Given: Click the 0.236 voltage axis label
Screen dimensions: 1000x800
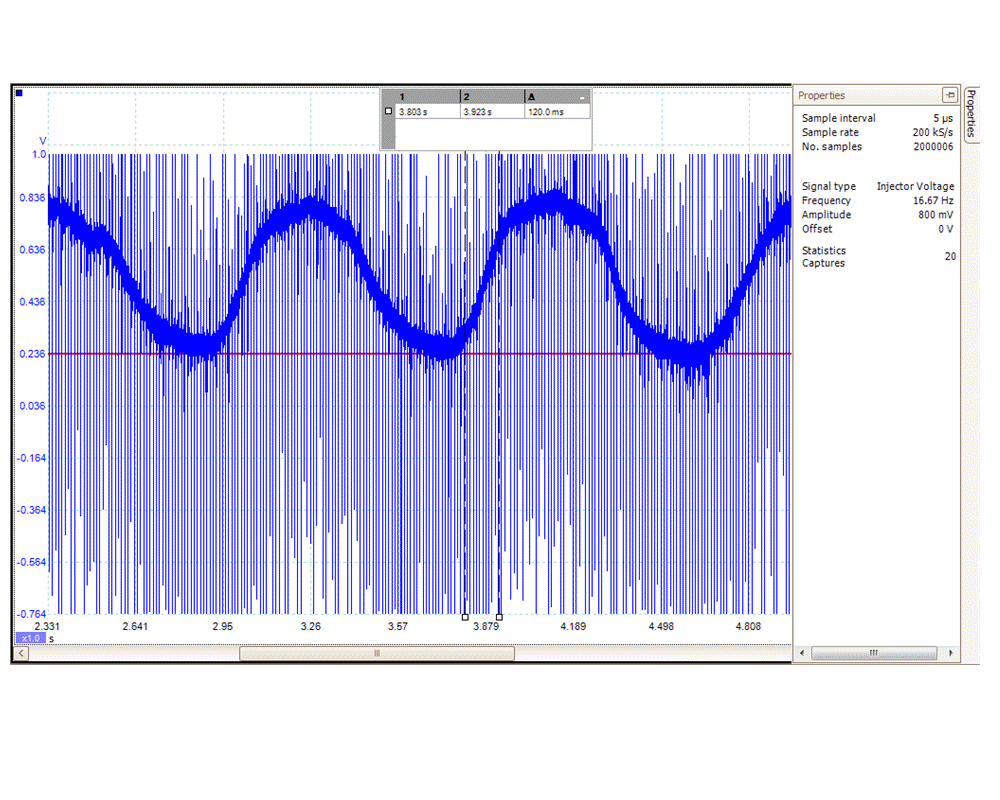Looking at the screenshot, I should [x=33, y=354].
